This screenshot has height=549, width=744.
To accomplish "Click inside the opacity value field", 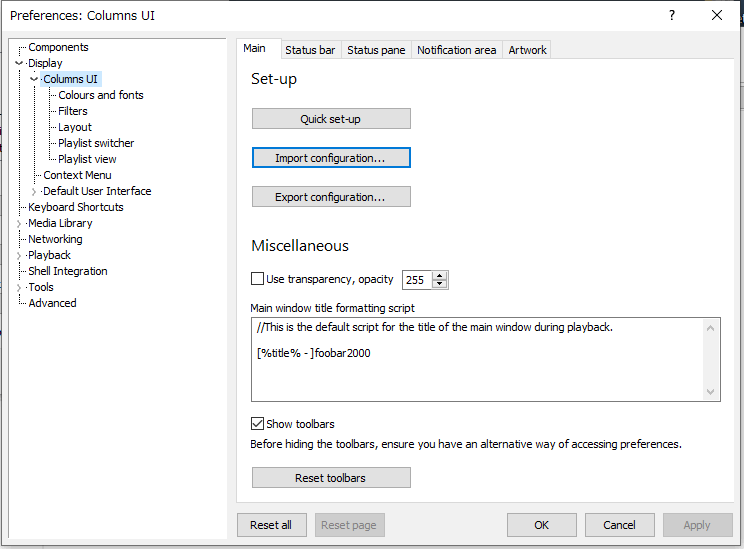I will [417, 280].
